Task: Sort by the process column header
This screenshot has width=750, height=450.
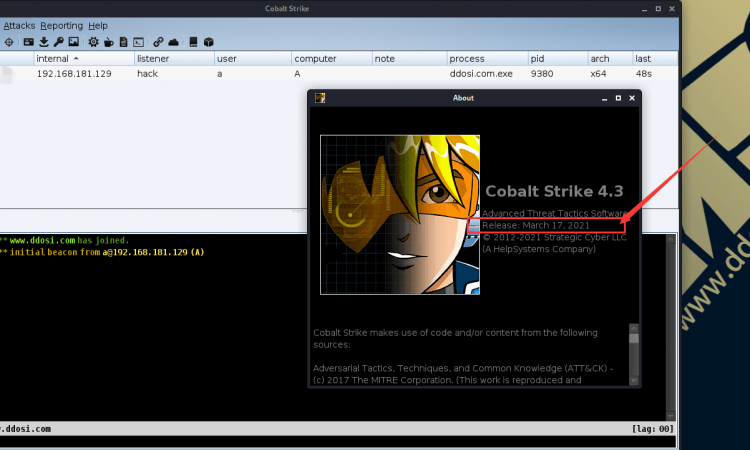Action: tap(487, 58)
